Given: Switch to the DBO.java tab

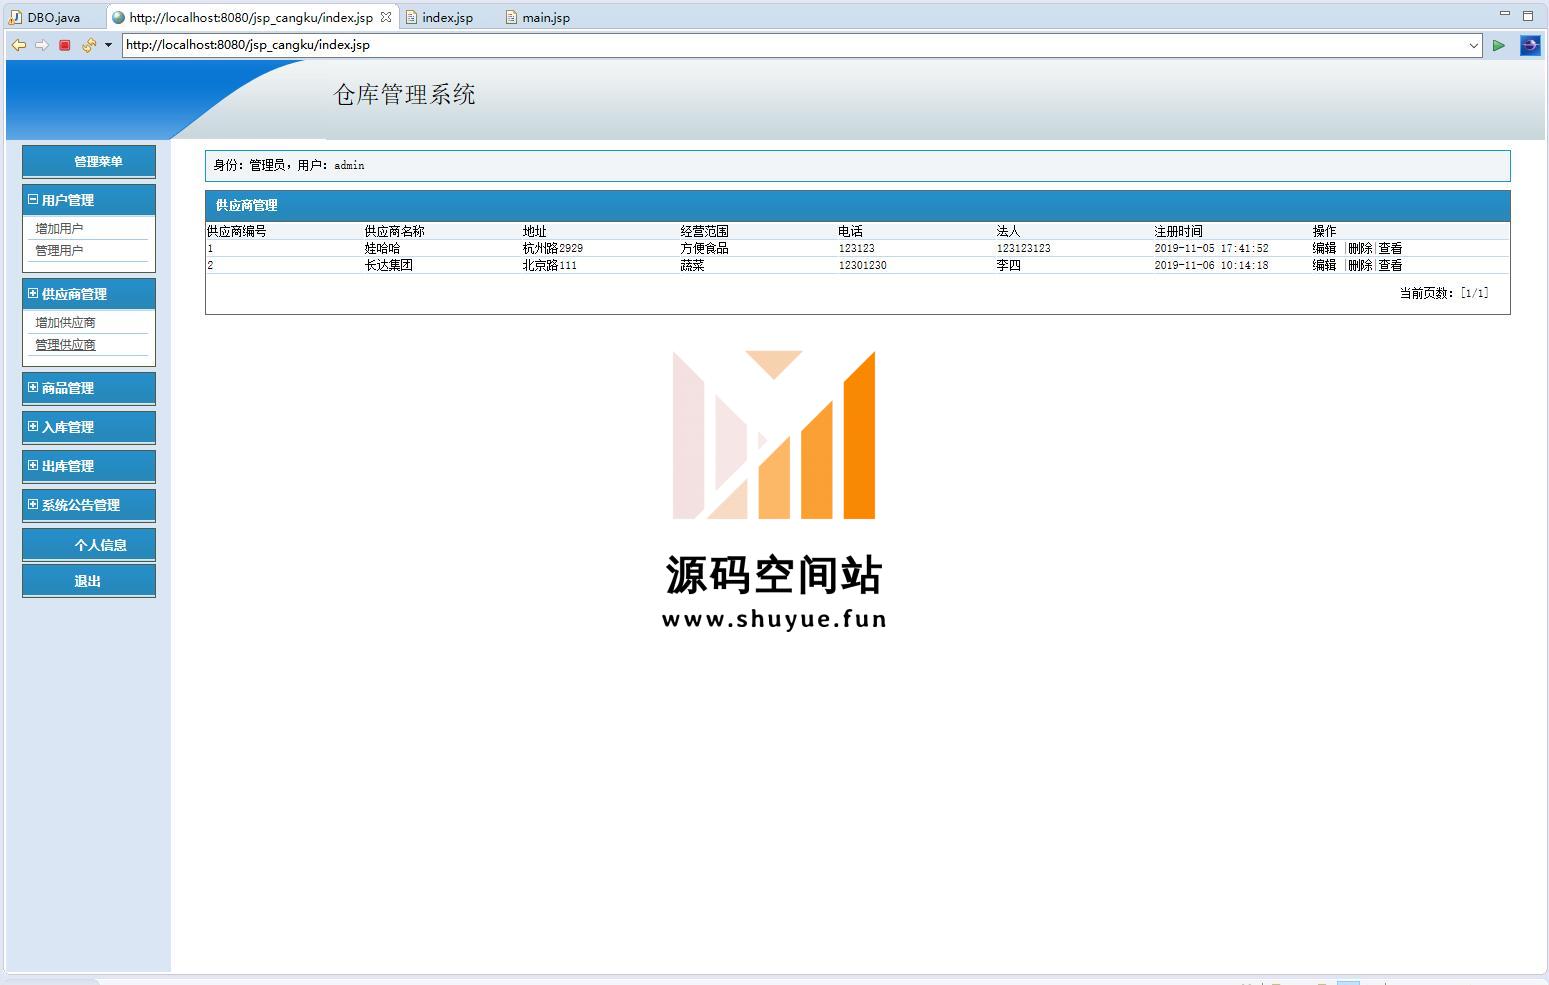Looking at the screenshot, I should tap(47, 17).
